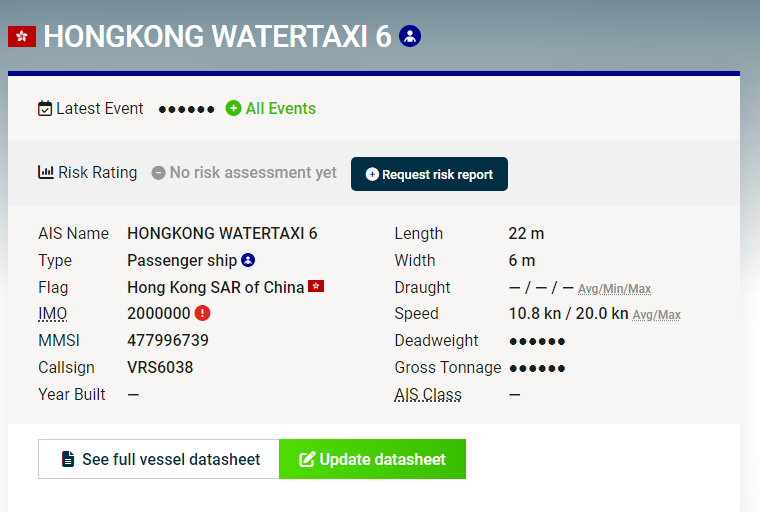Reveal the hidden Gross Tonnage dots

click(537, 368)
